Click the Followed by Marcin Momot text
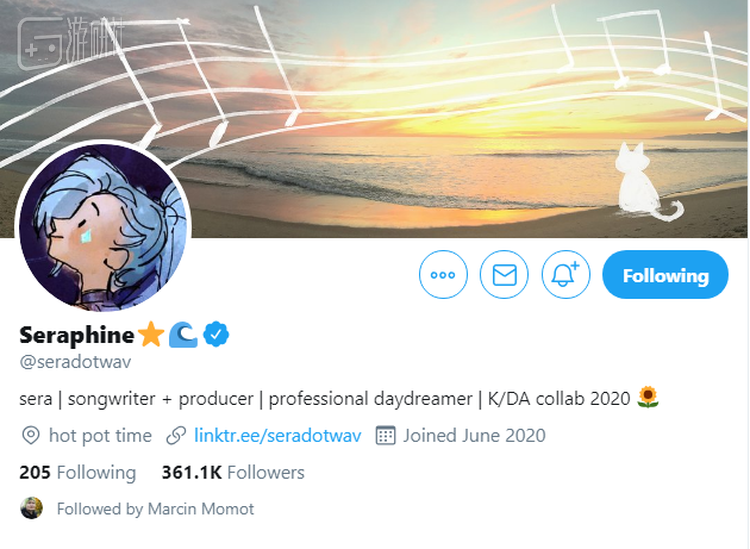Screen dimensions: 750x549 coord(155,509)
